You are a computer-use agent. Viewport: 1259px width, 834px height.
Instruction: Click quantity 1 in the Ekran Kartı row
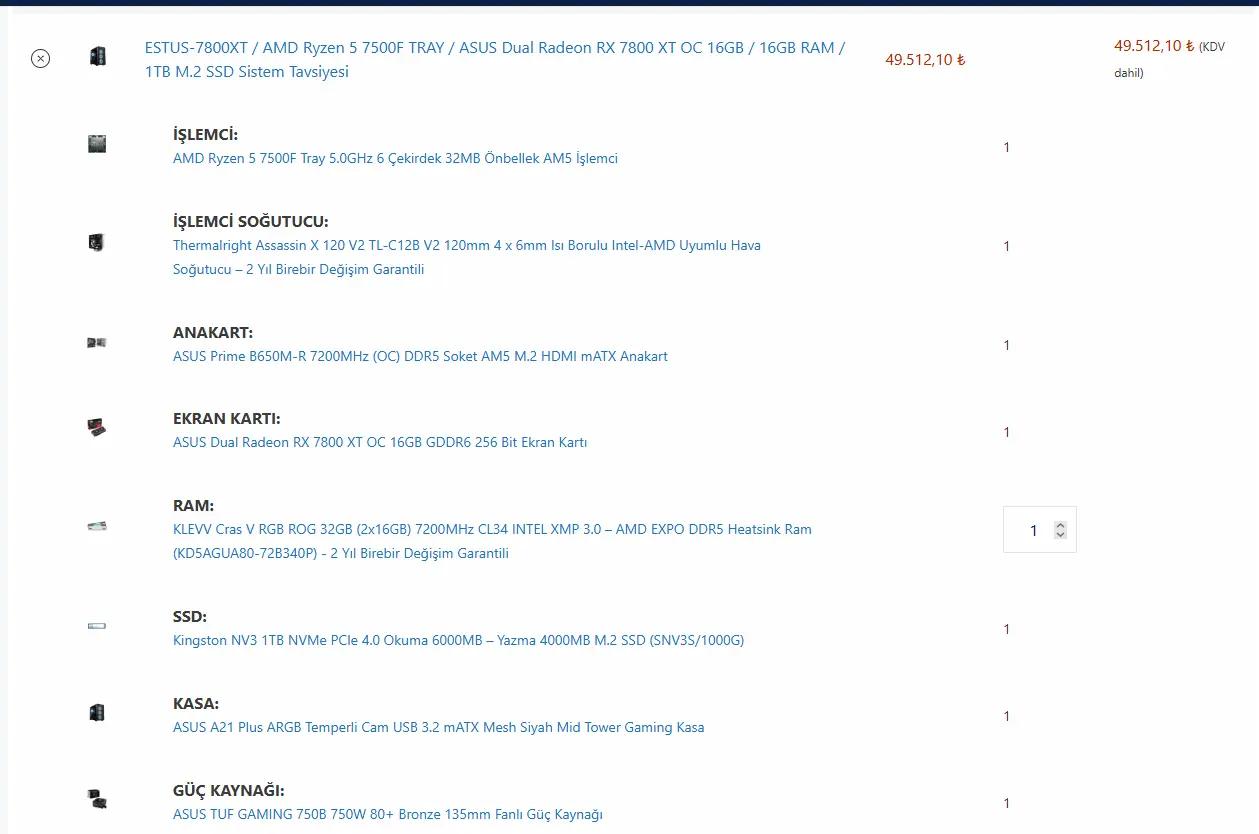pos(1007,432)
